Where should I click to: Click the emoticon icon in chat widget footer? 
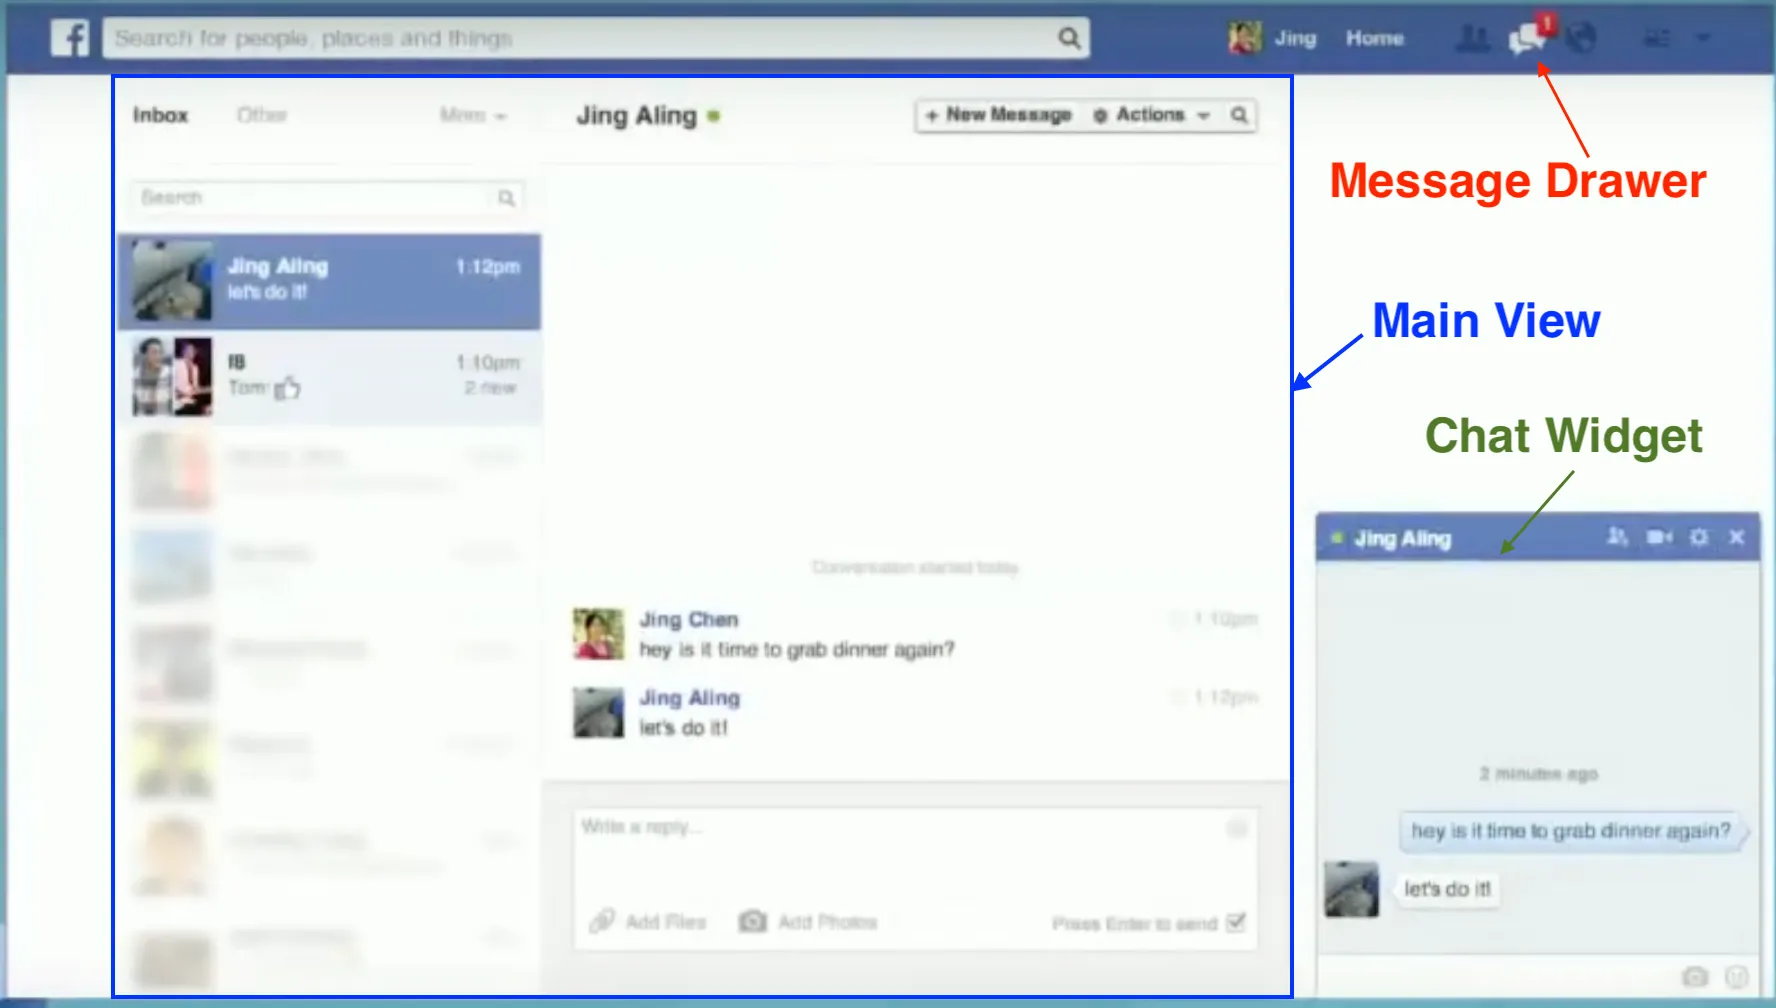click(x=1737, y=976)
